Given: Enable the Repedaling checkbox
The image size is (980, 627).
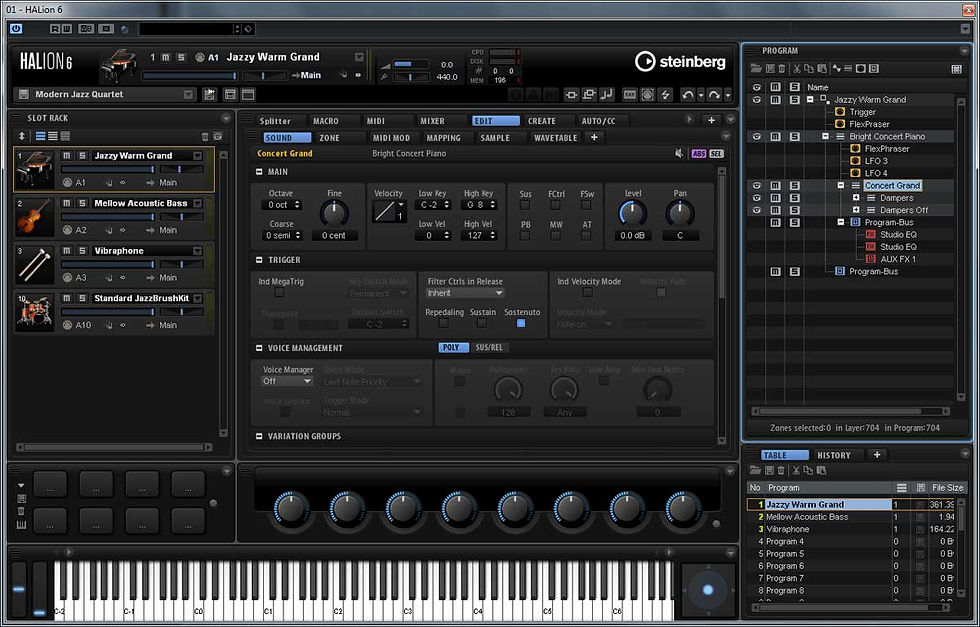Looking at the screenshot, I should 443,323.
